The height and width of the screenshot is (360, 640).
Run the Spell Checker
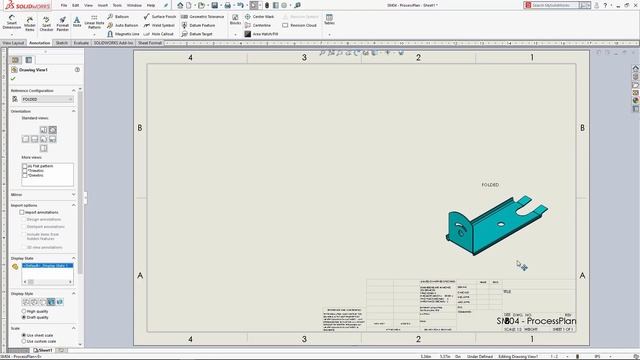(x=46, y=24)
